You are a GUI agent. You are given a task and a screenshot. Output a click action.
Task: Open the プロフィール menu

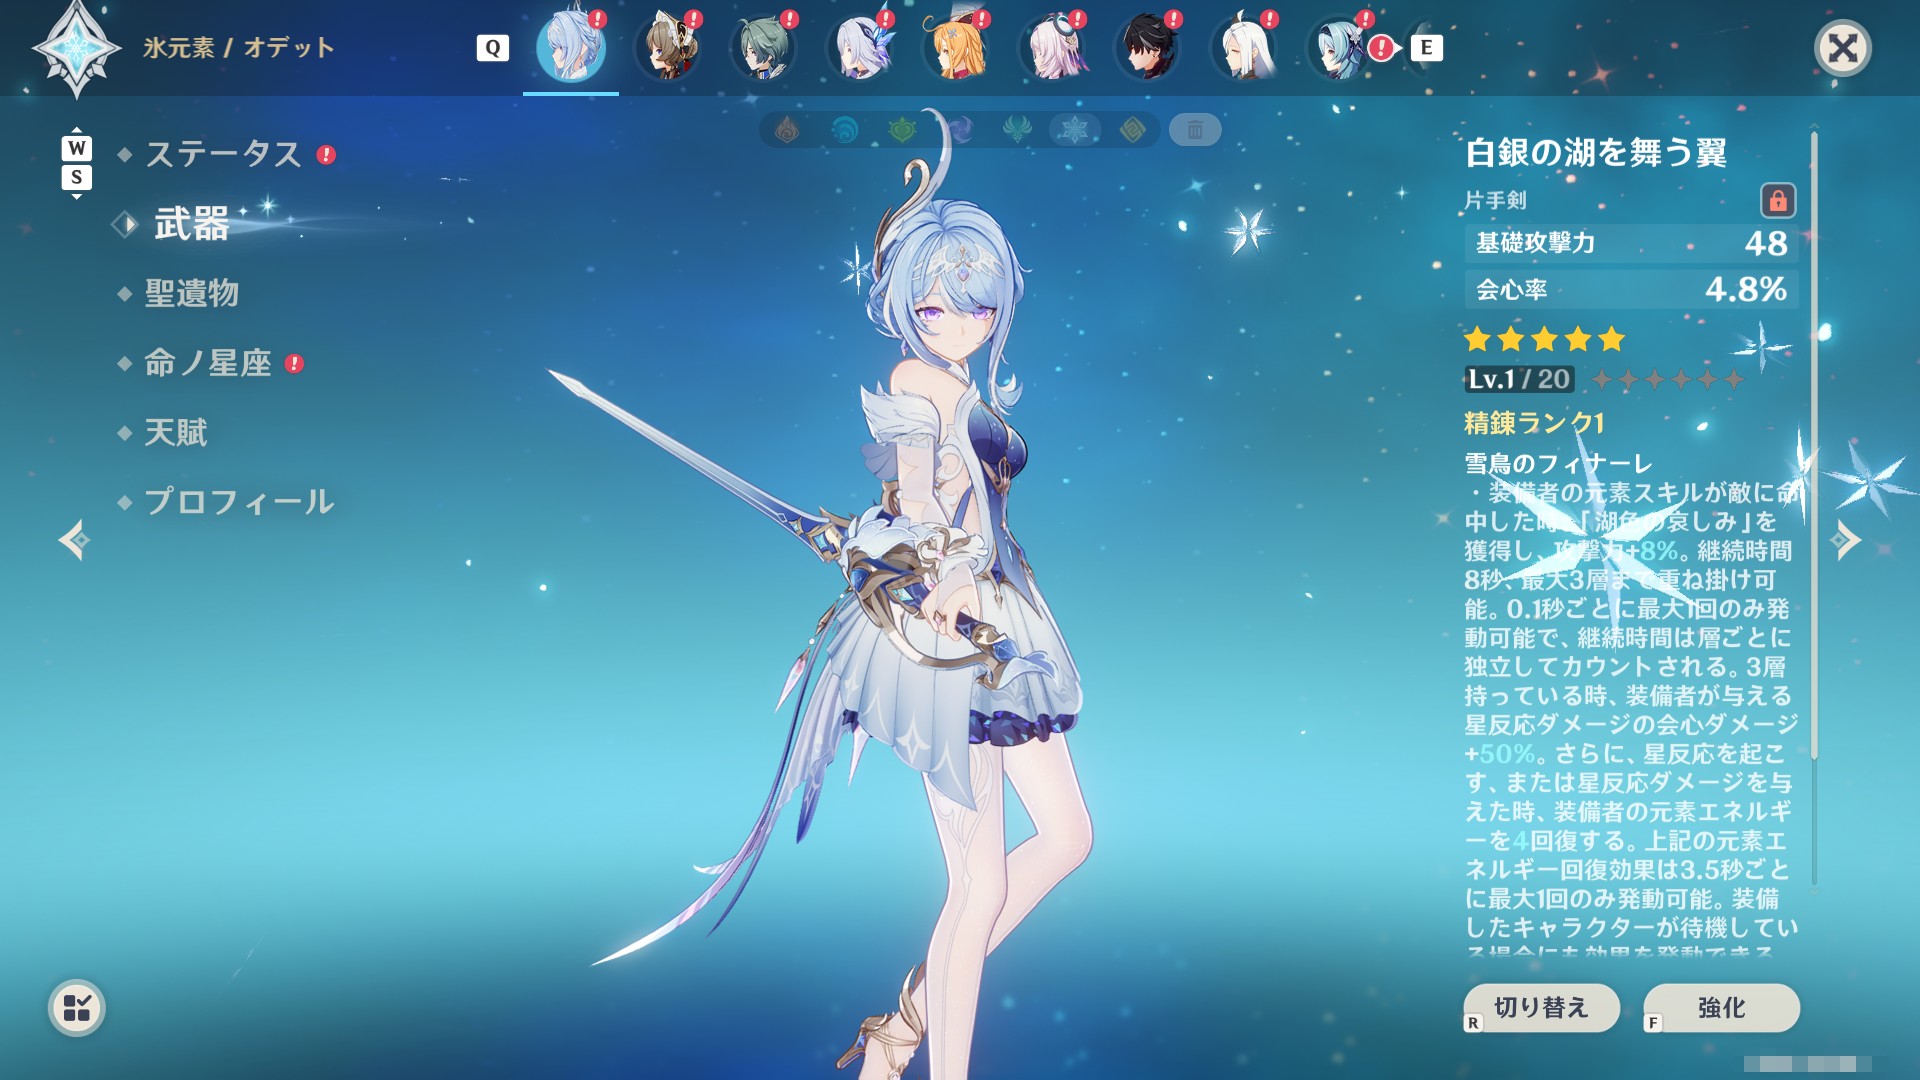239,501
